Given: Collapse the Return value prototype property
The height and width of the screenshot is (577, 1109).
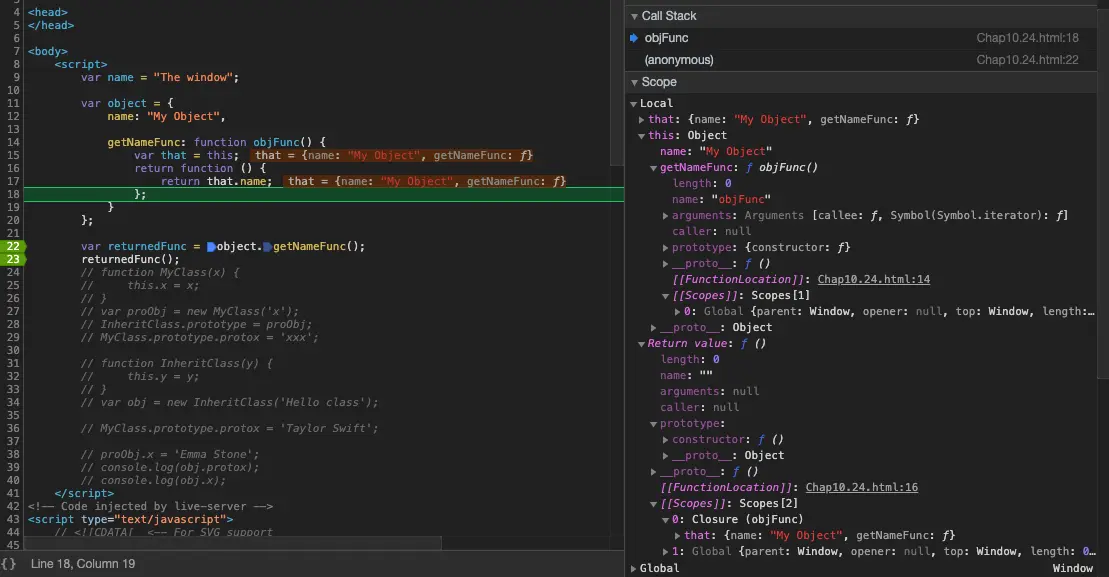Looking at the screenshot, I should coord(654,424).
